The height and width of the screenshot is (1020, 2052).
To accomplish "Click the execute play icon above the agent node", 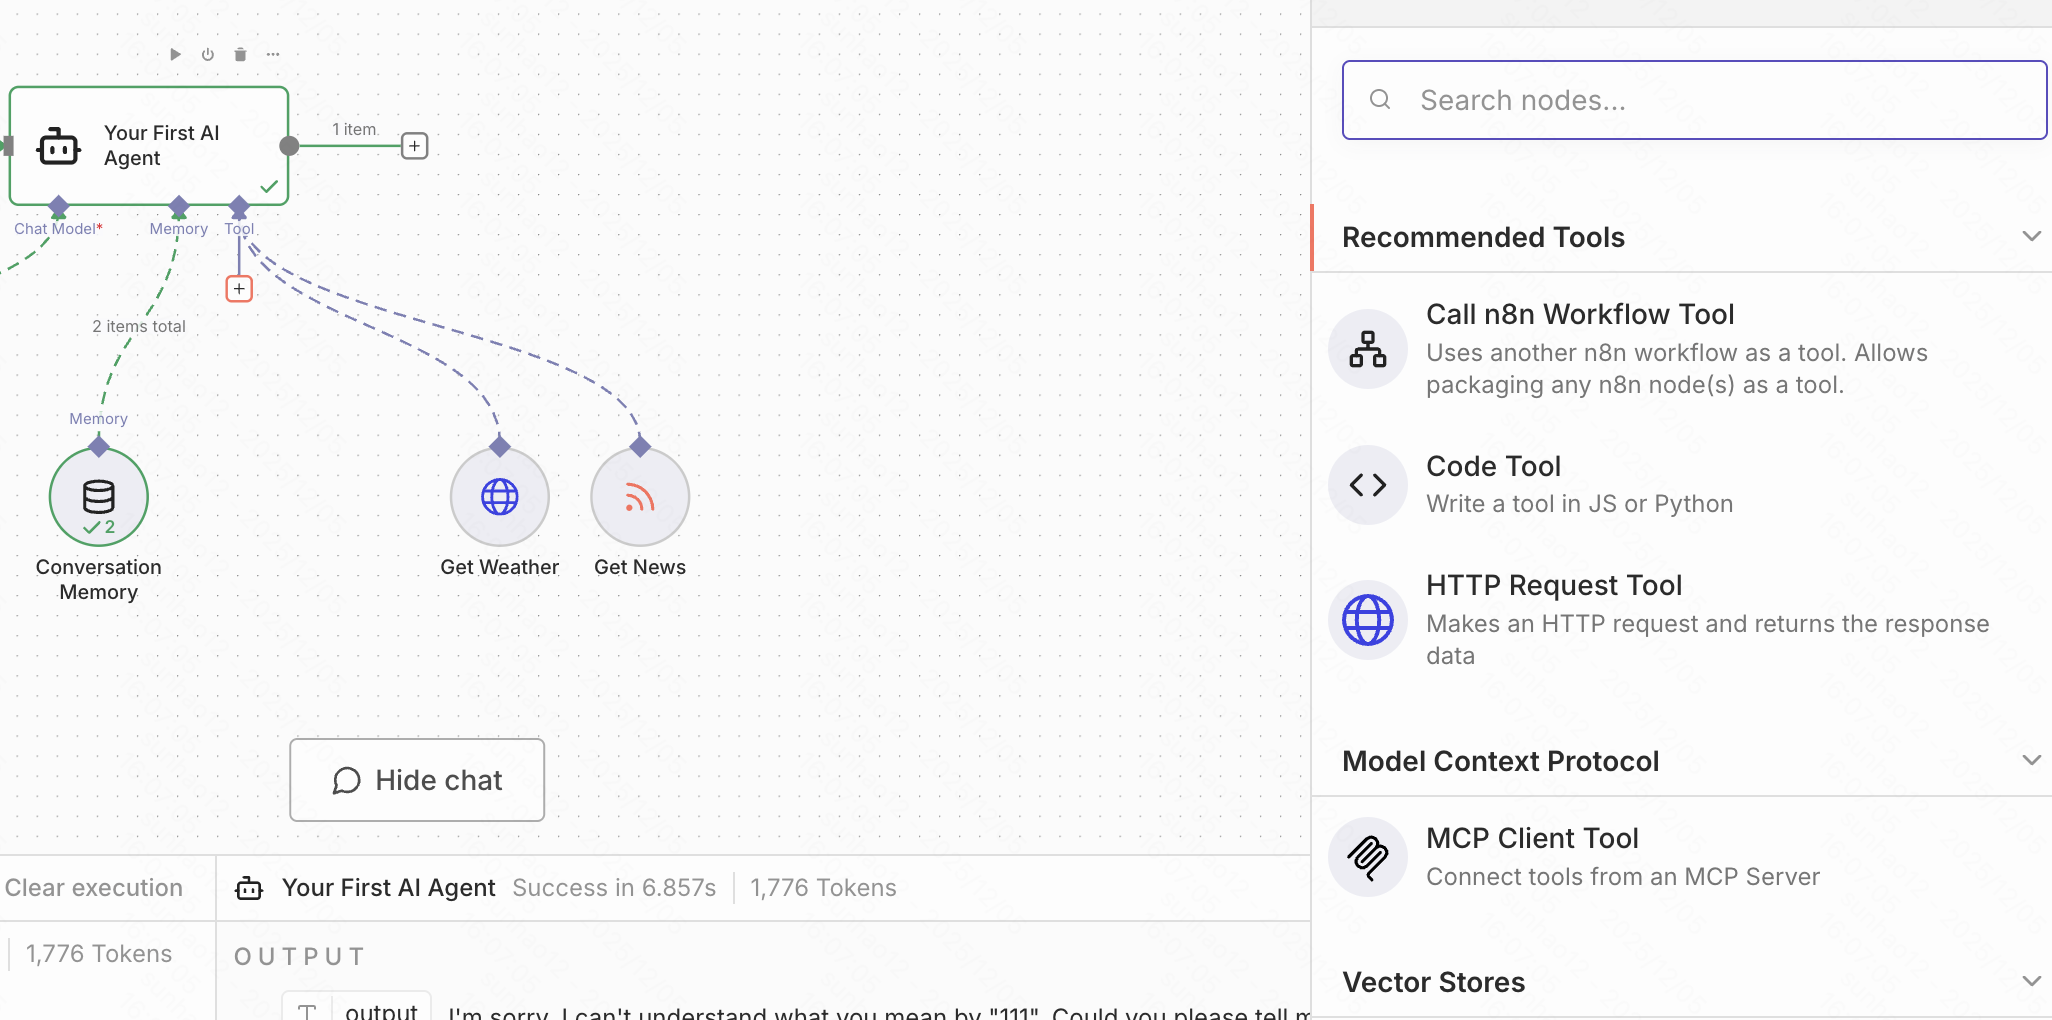I will pos(175,54).
